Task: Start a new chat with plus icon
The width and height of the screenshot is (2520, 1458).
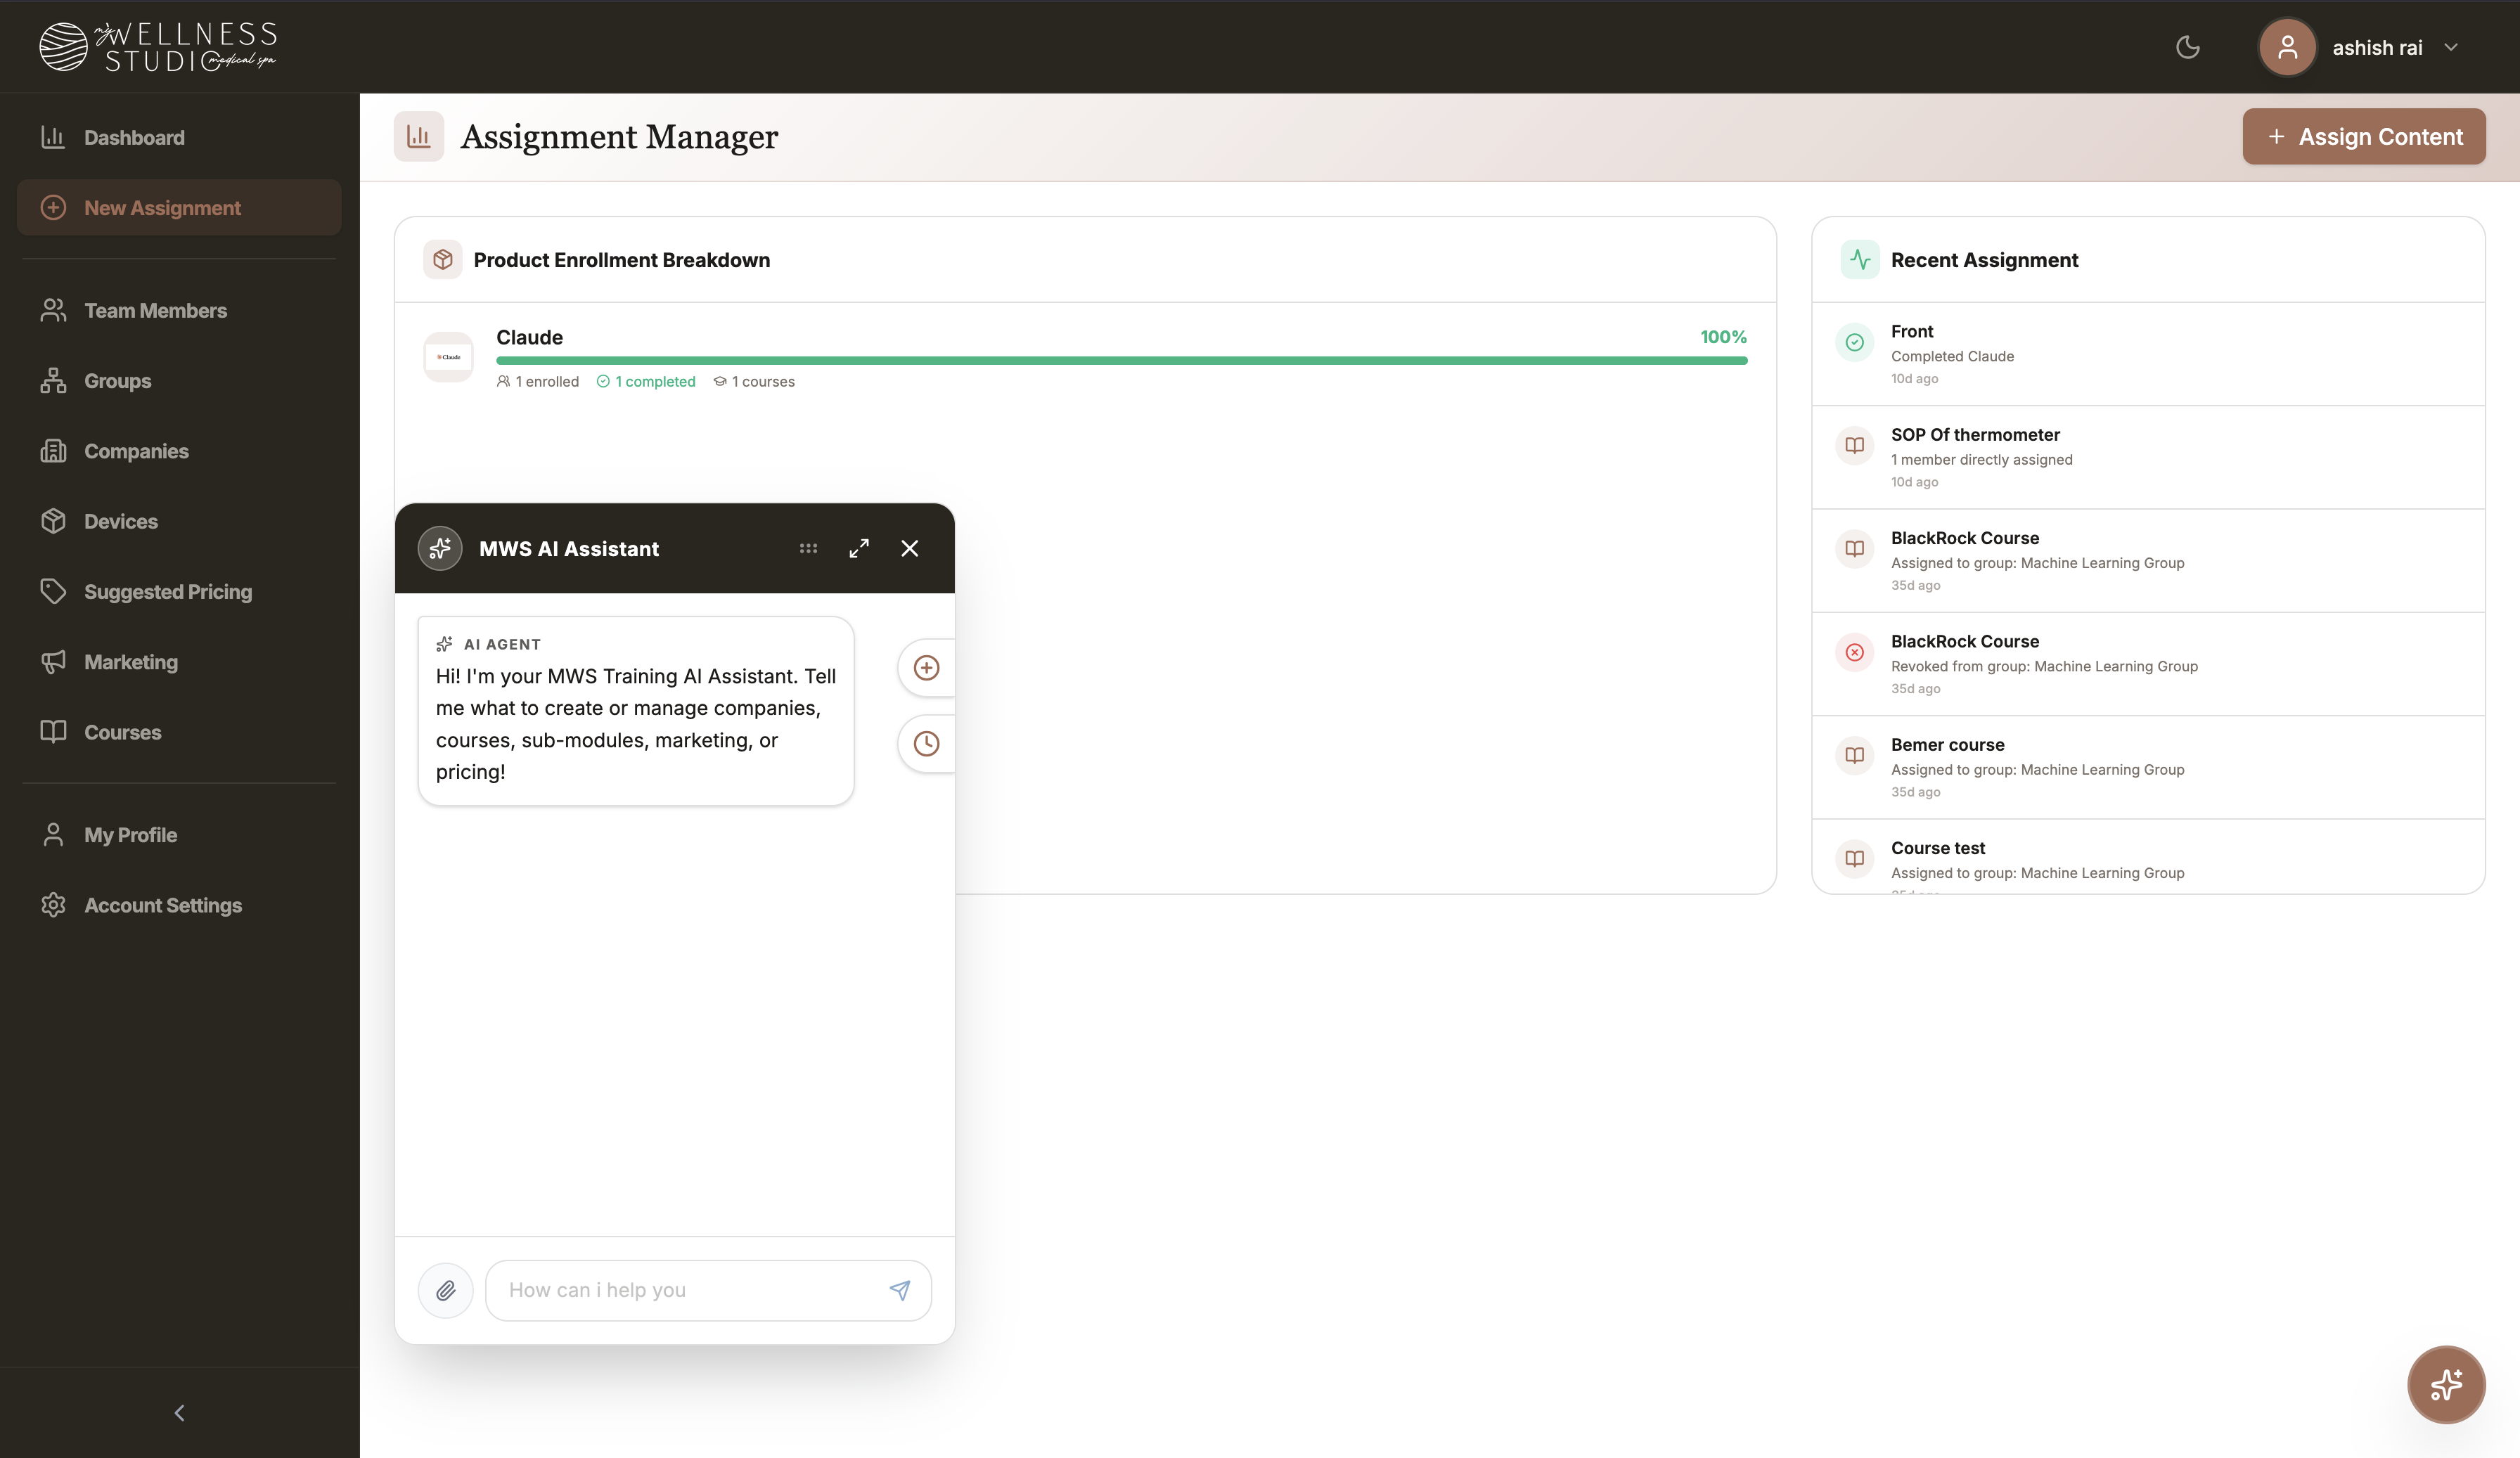Action: [x=927, y=667]
